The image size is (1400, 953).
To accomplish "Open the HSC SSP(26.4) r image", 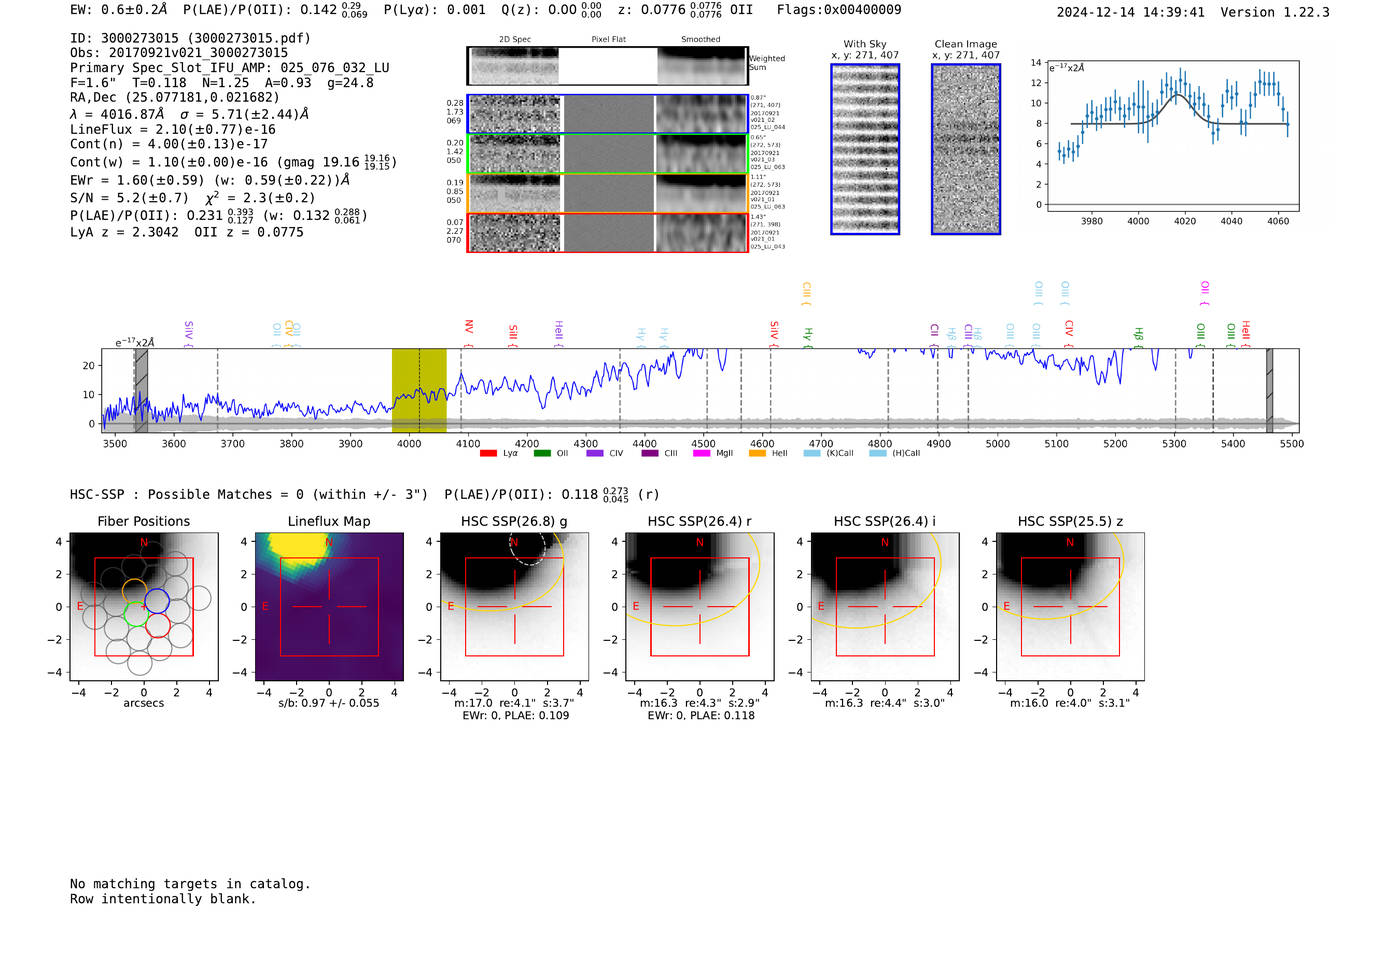I will 700,607.
